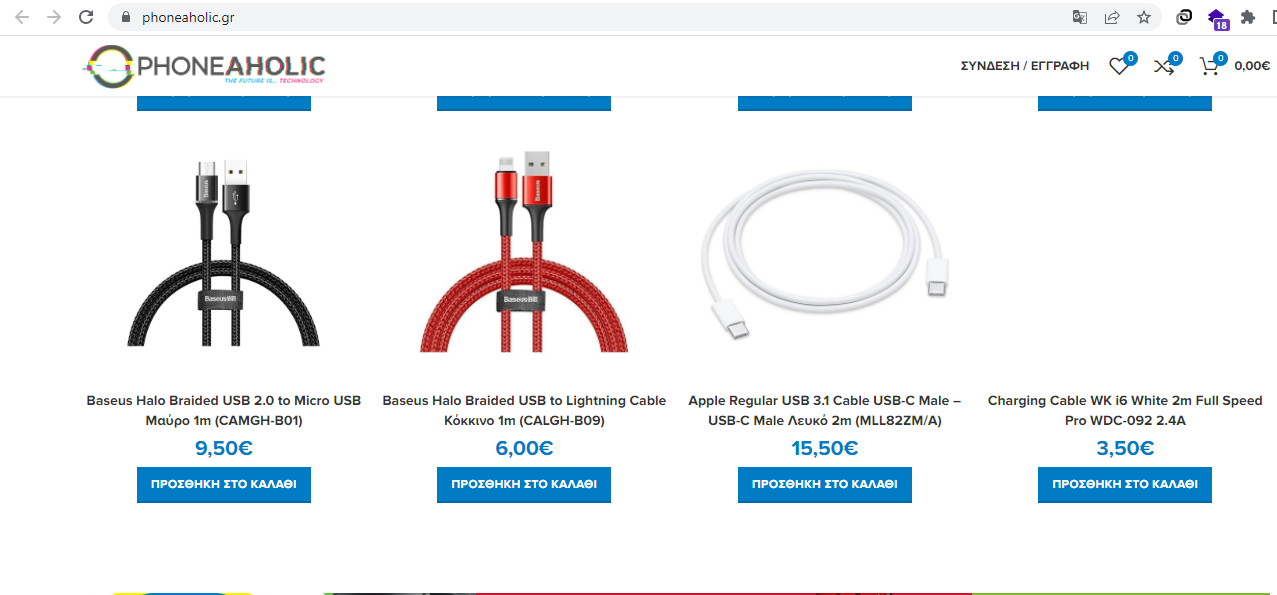Click the browser reload icon
The width and height of the screenshot is (1277, 595).
(x=86, y=17)
